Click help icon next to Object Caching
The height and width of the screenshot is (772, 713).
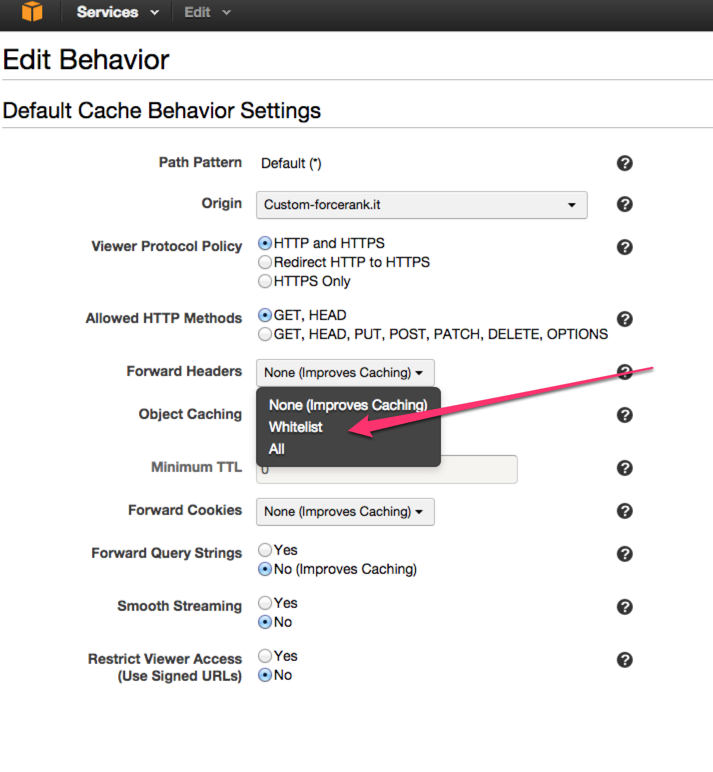point(624,415)
